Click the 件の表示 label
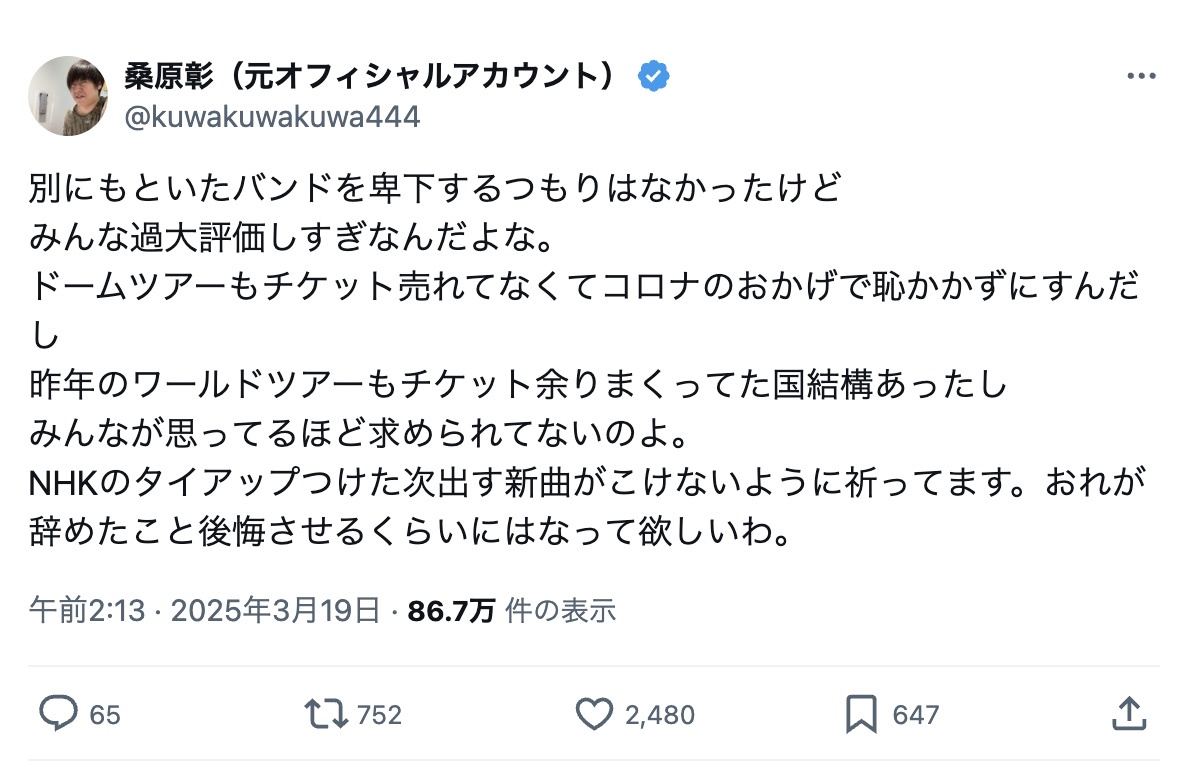Viewport: 1186px width, 782px height. pos(560,610)
